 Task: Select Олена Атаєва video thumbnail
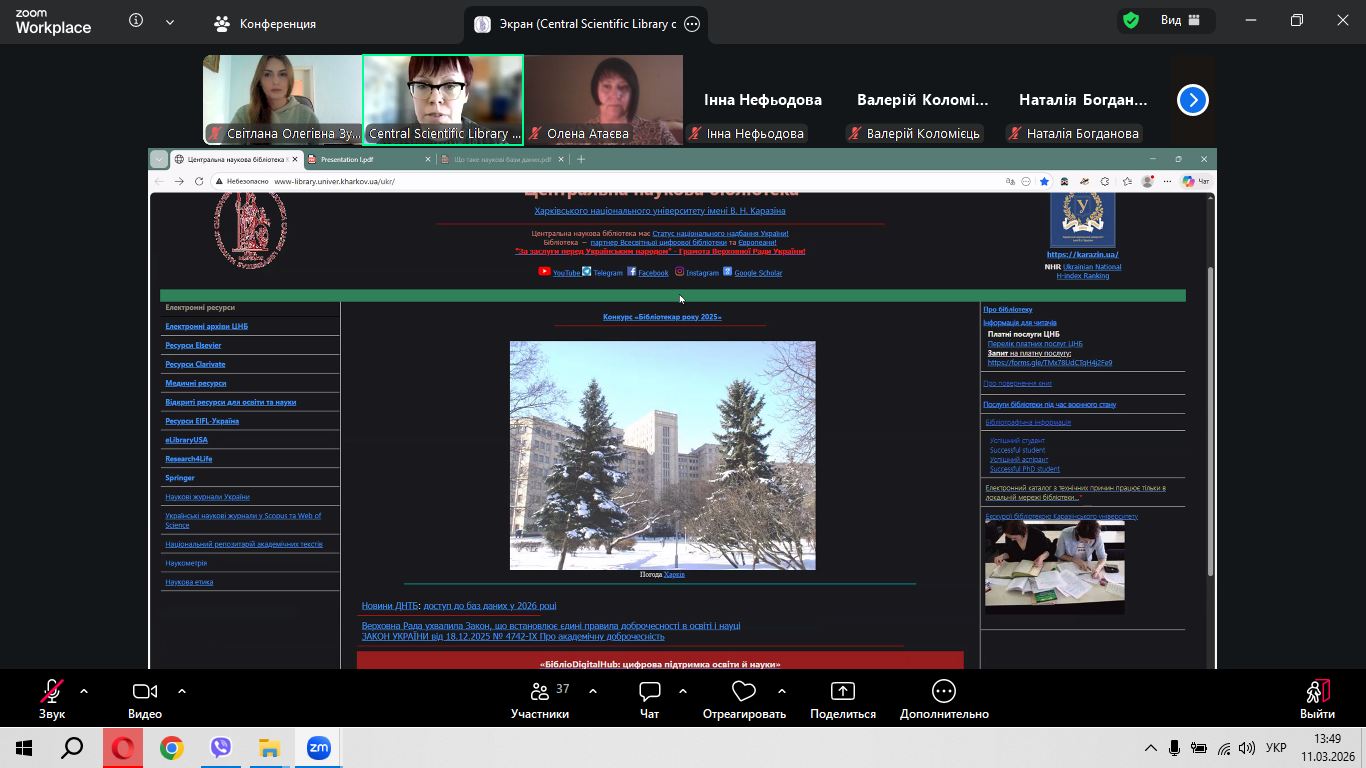(x=604, y=98)
